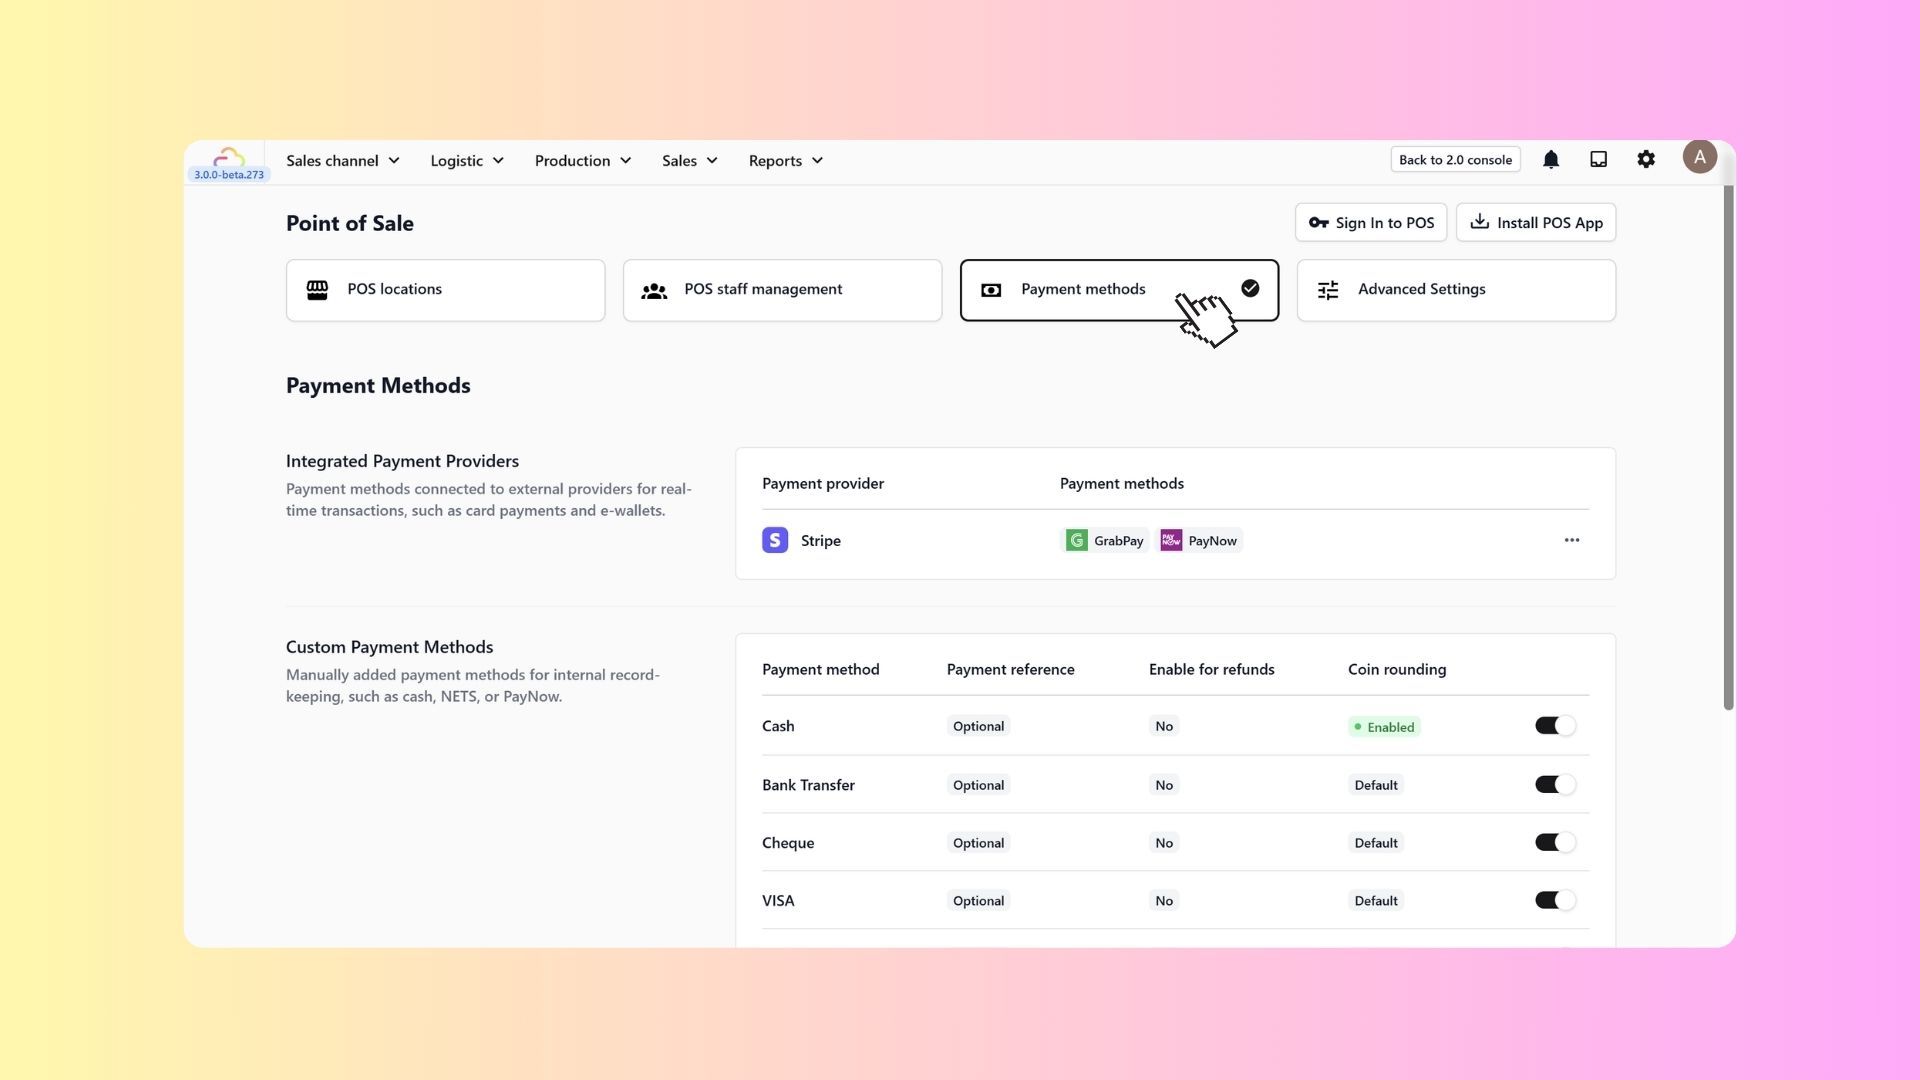Open the inbox tray icon
The width and height of the screenshot is (1920, 1080).
point(1598,160)
